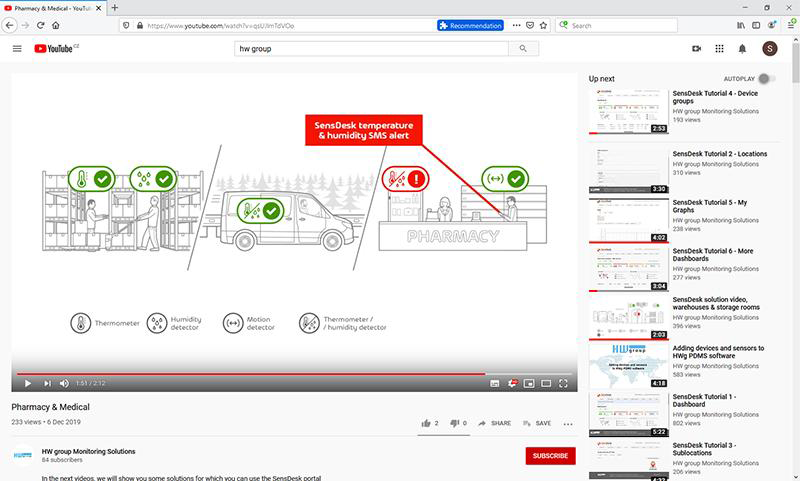This screenshot has width=800, height=481.
Task: Enter full screen mode
Action: 563,383
